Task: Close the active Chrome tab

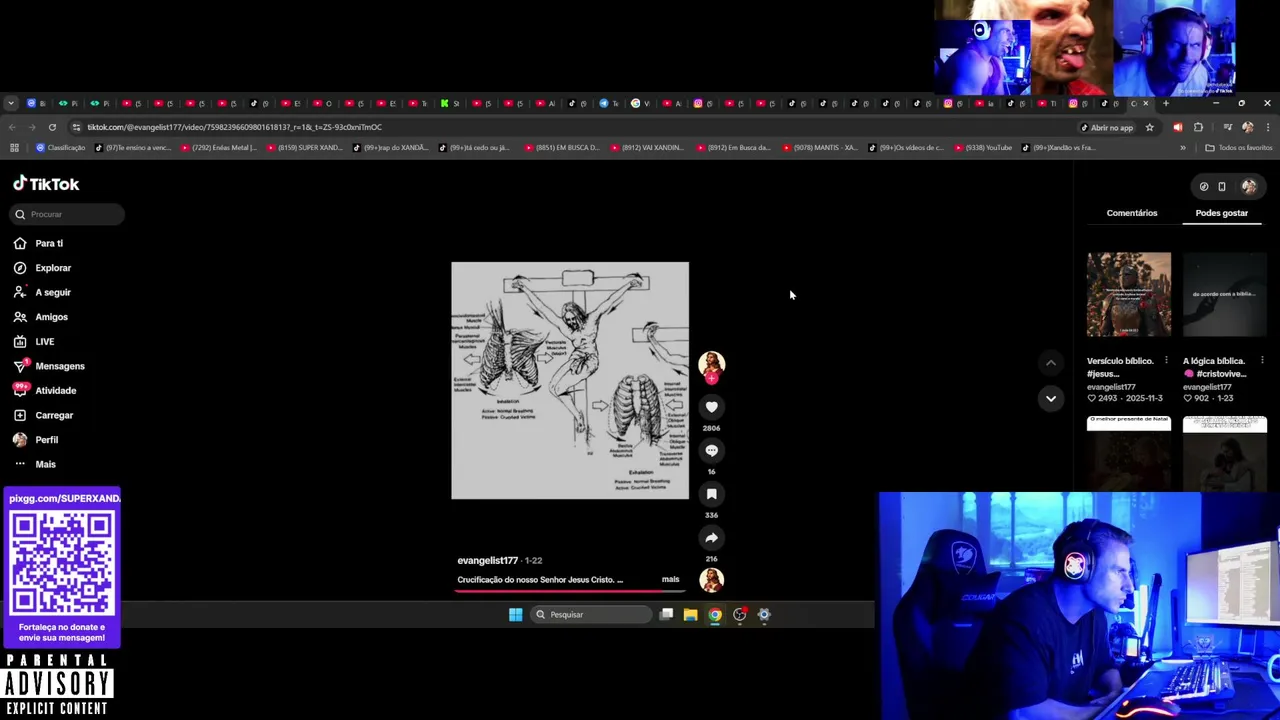Action: [1146, 103]
